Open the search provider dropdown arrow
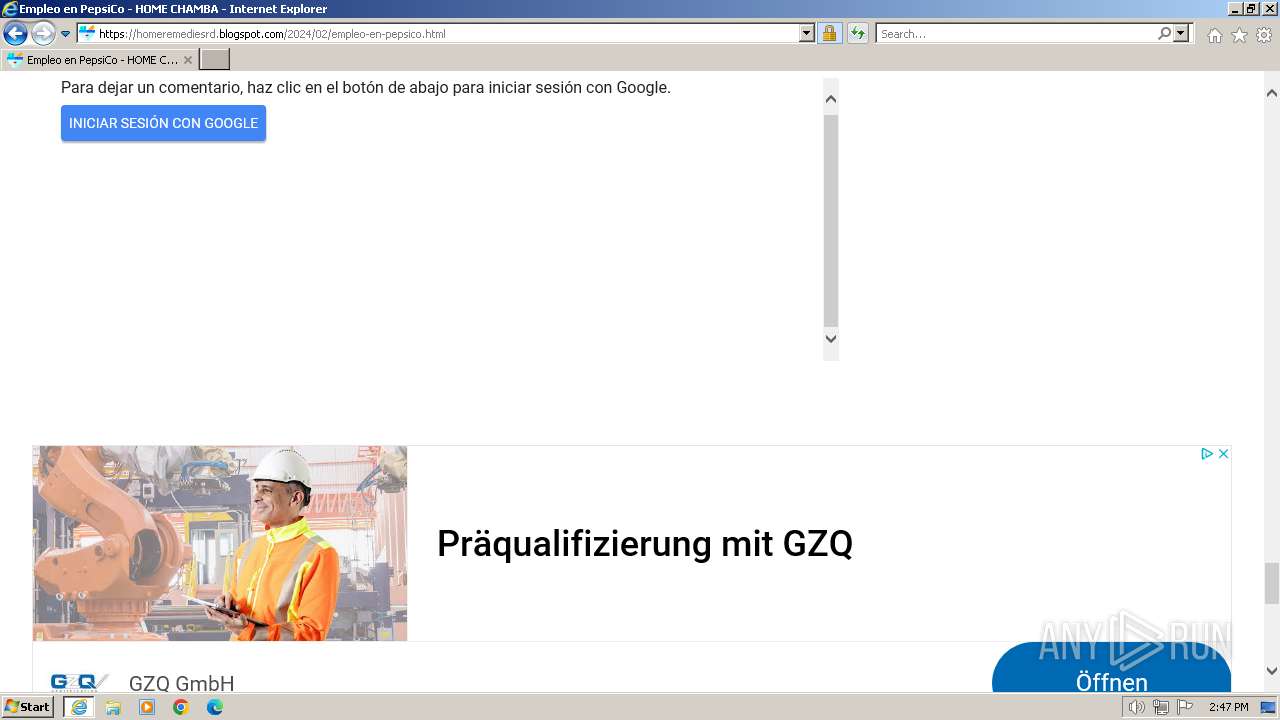The width and height of the screenshot is (1280, 720). click(1181, 34)
